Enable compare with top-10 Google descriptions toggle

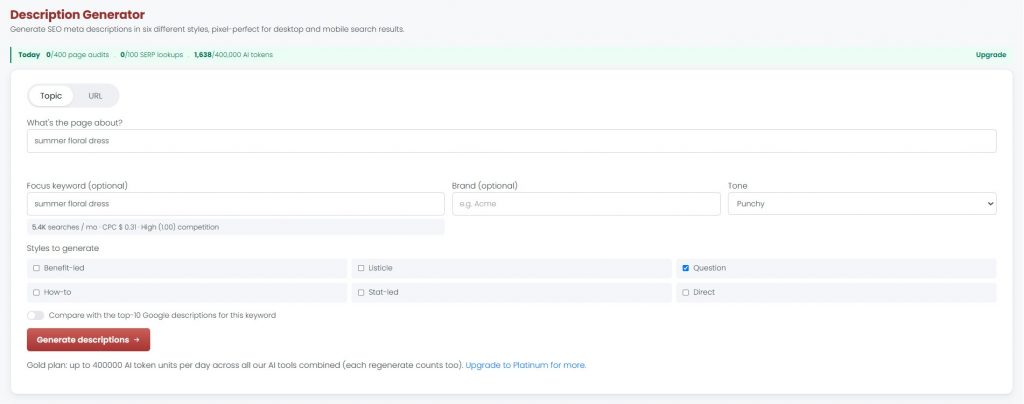(x=36, y=315)
